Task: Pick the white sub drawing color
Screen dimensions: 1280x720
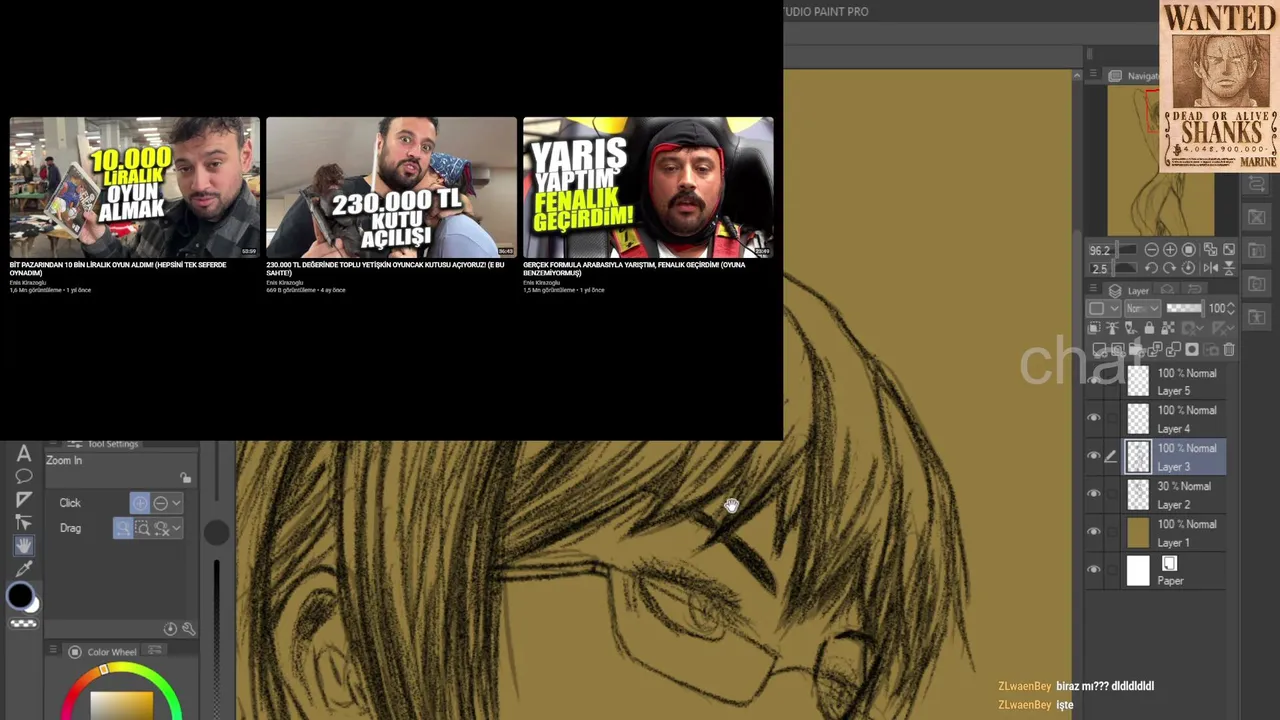Action: [33, 604]
